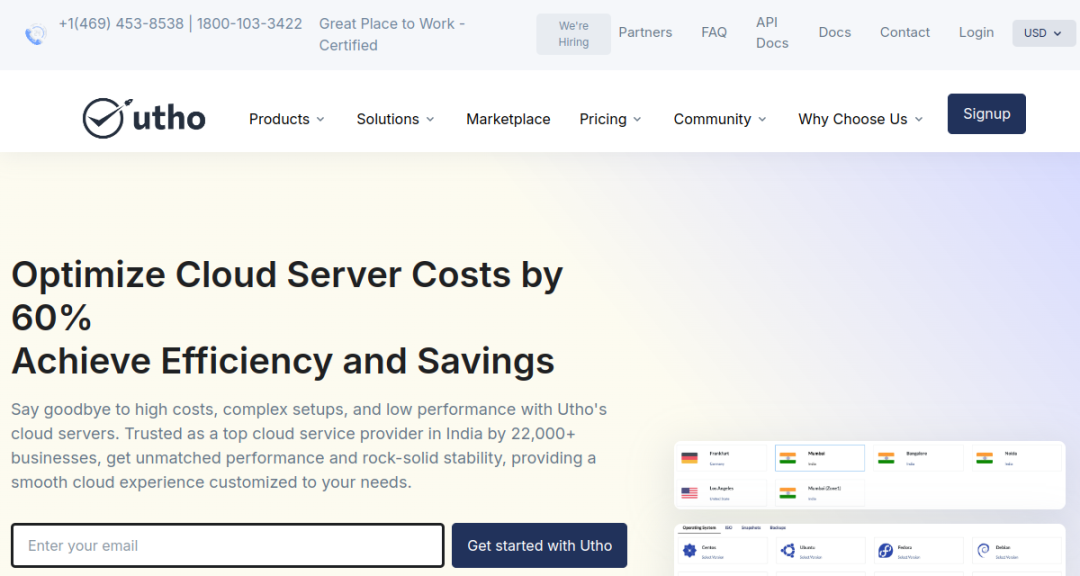Open the USD currency dropdown
The width and height of the screenshot is (1080, 576).
1043,33
